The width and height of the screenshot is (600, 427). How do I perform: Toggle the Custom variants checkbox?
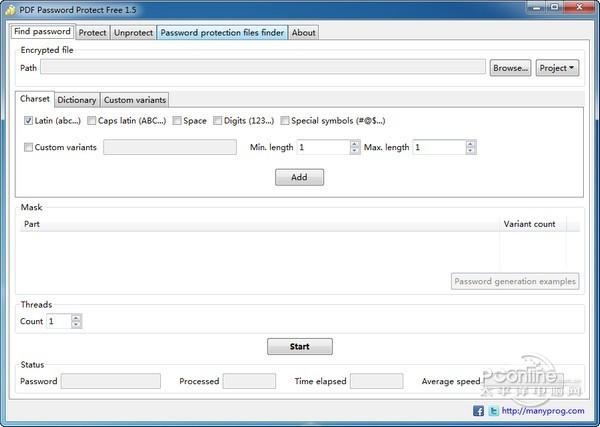(28, 147)
